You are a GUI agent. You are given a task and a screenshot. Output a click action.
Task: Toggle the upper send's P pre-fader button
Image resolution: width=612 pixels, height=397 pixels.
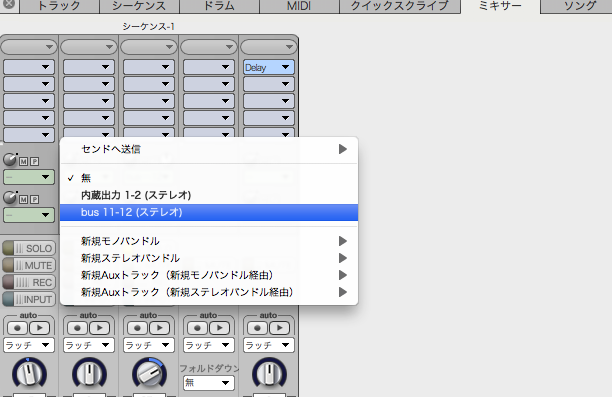click(x=35, y=162)
